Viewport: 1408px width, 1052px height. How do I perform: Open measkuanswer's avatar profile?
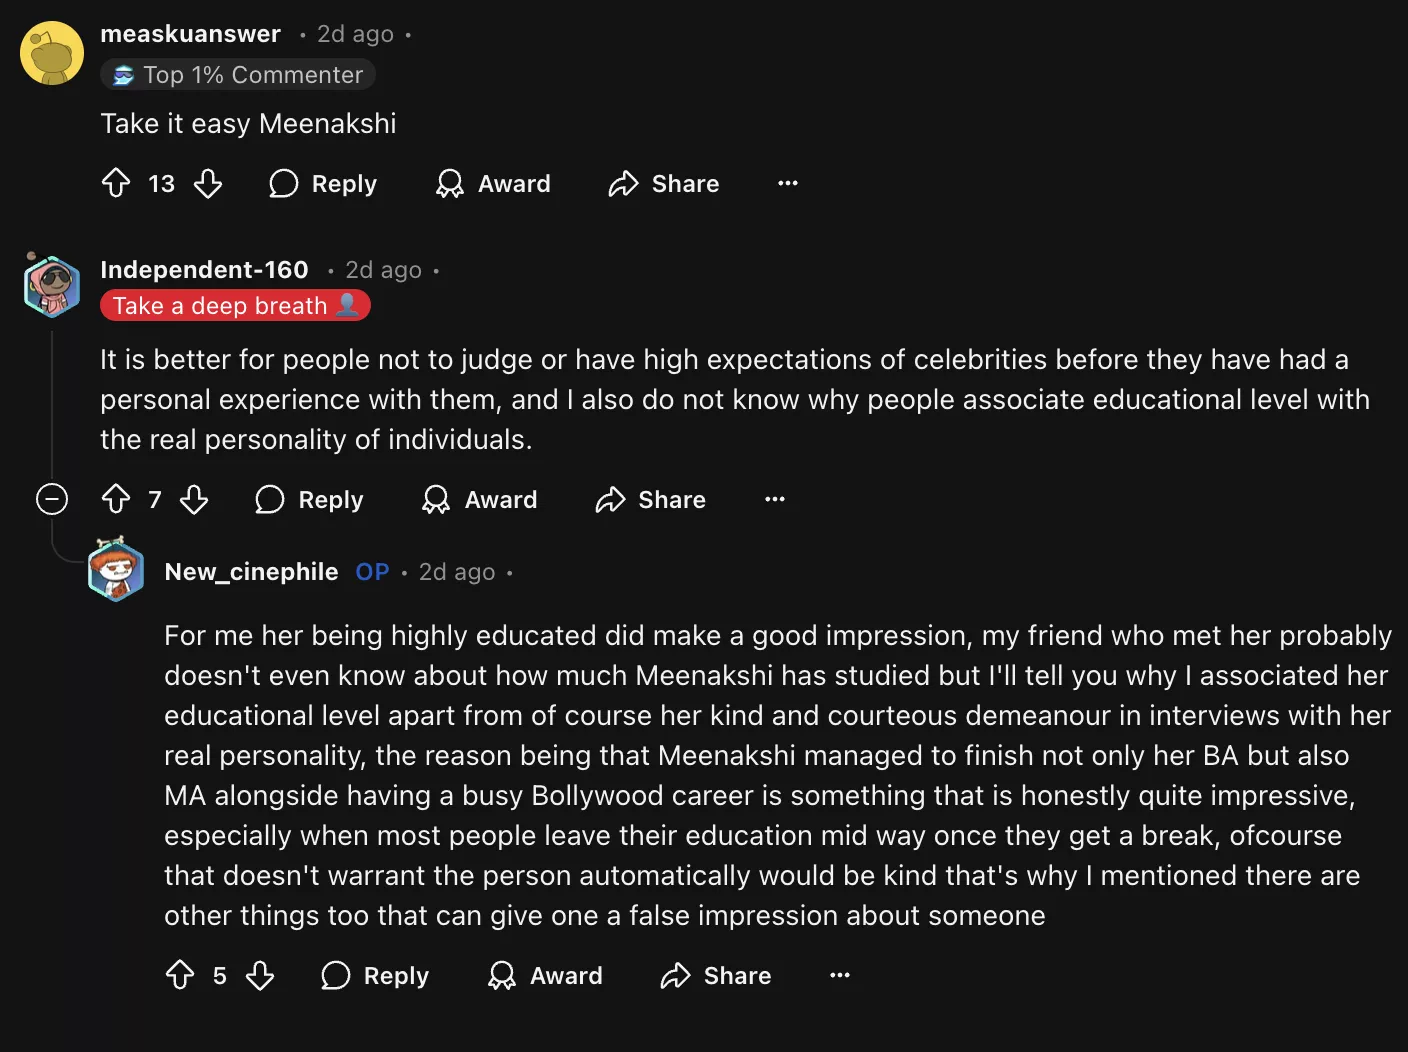coord(52,53)
